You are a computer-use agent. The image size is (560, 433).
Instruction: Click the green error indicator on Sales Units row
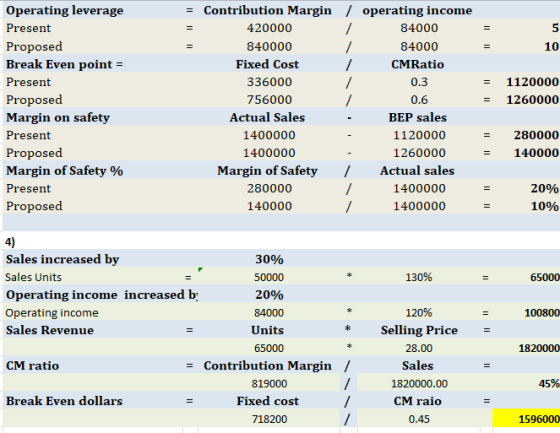pos(200,269)
